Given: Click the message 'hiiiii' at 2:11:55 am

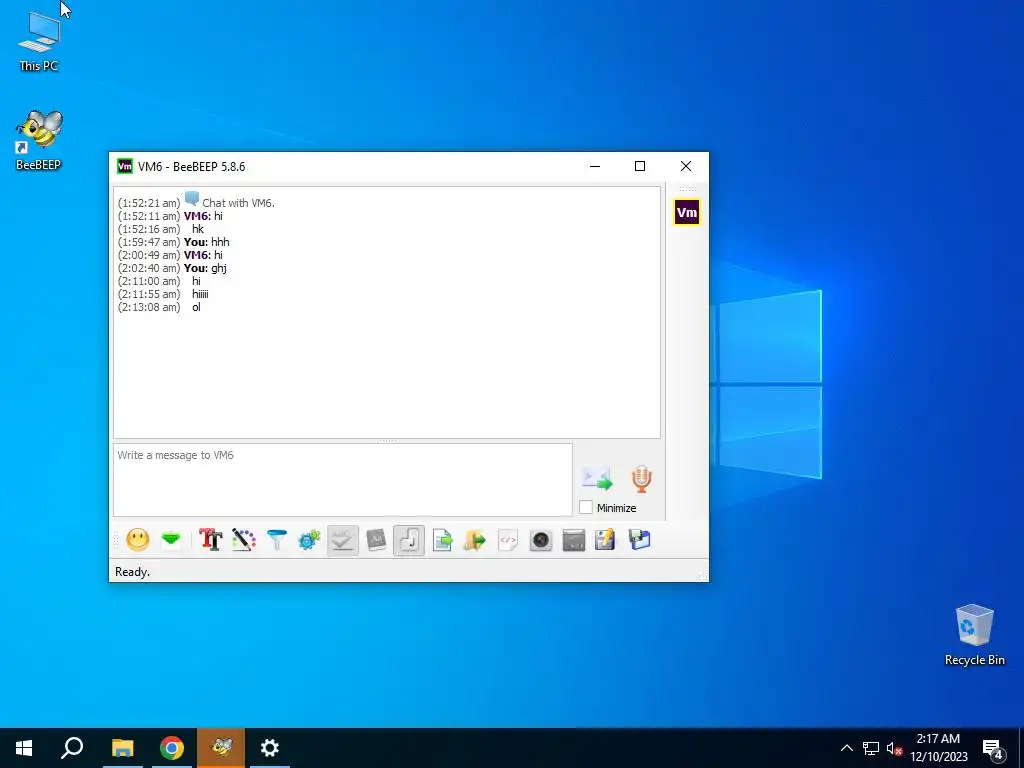Looking at the screenshot, I should (200, 294).
